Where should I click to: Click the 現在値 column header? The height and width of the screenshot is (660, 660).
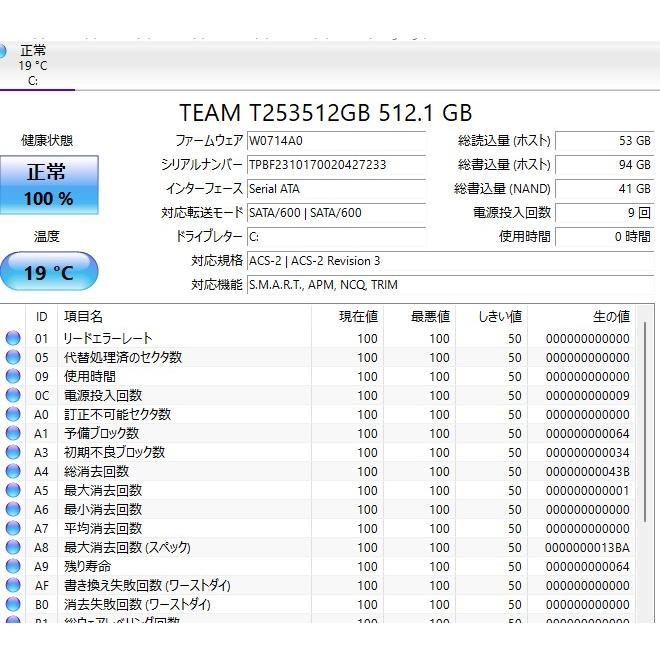[347, 317]
